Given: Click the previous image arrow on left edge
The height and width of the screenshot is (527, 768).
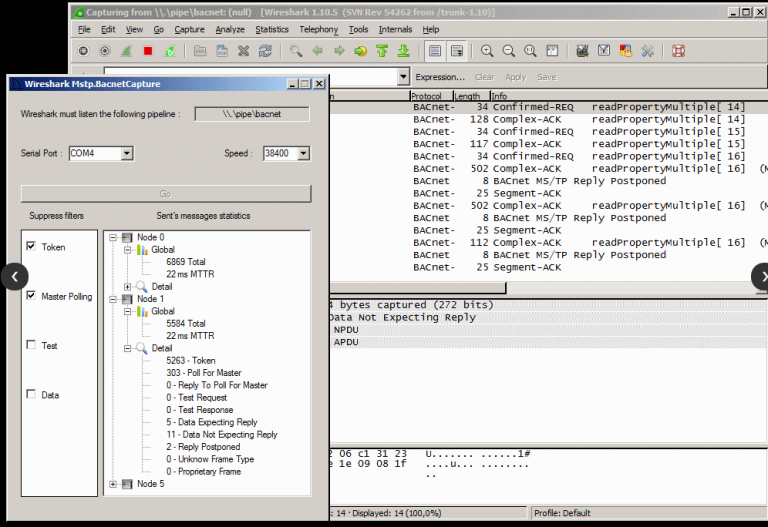Looking at the screenshot, I should [x=15, y=277].
